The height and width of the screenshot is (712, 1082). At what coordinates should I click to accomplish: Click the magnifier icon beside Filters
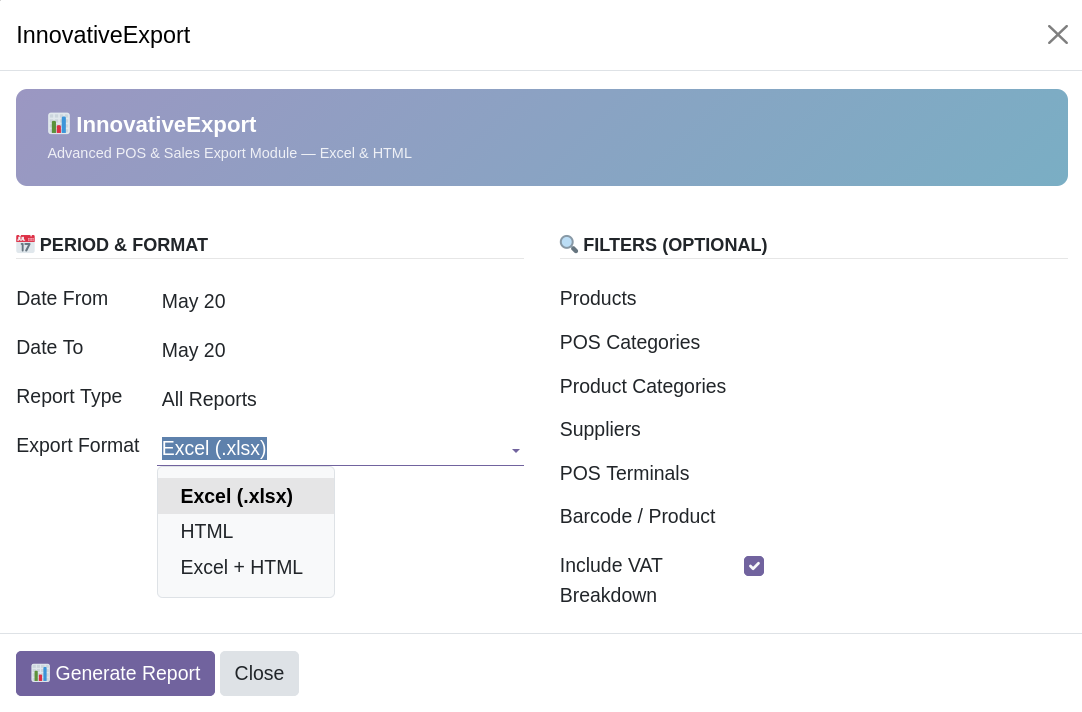(x=569, y=244)
